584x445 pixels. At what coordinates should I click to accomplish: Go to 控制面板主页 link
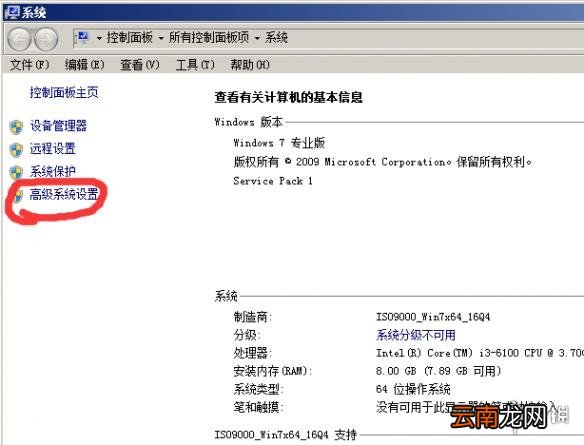[64, 92]
